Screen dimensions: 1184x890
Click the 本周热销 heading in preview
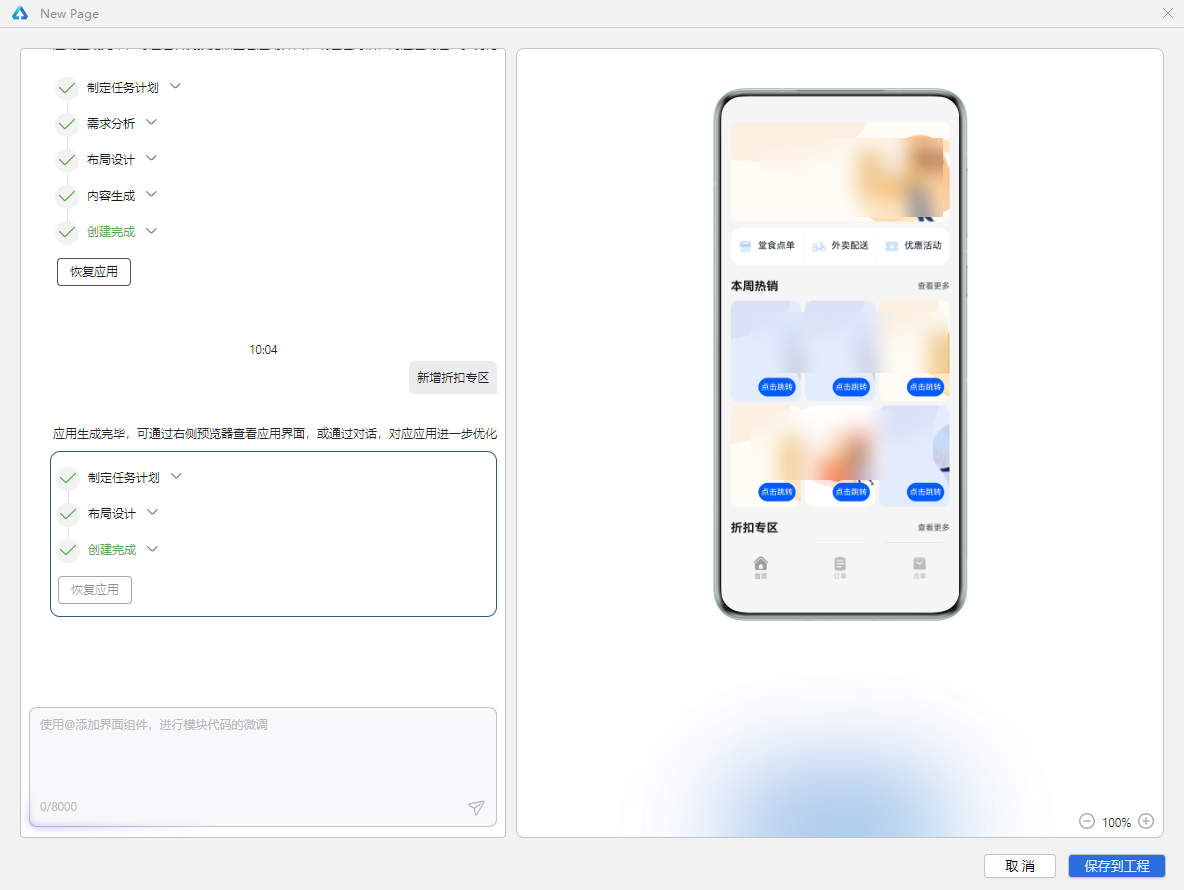(x=754, y=286)
